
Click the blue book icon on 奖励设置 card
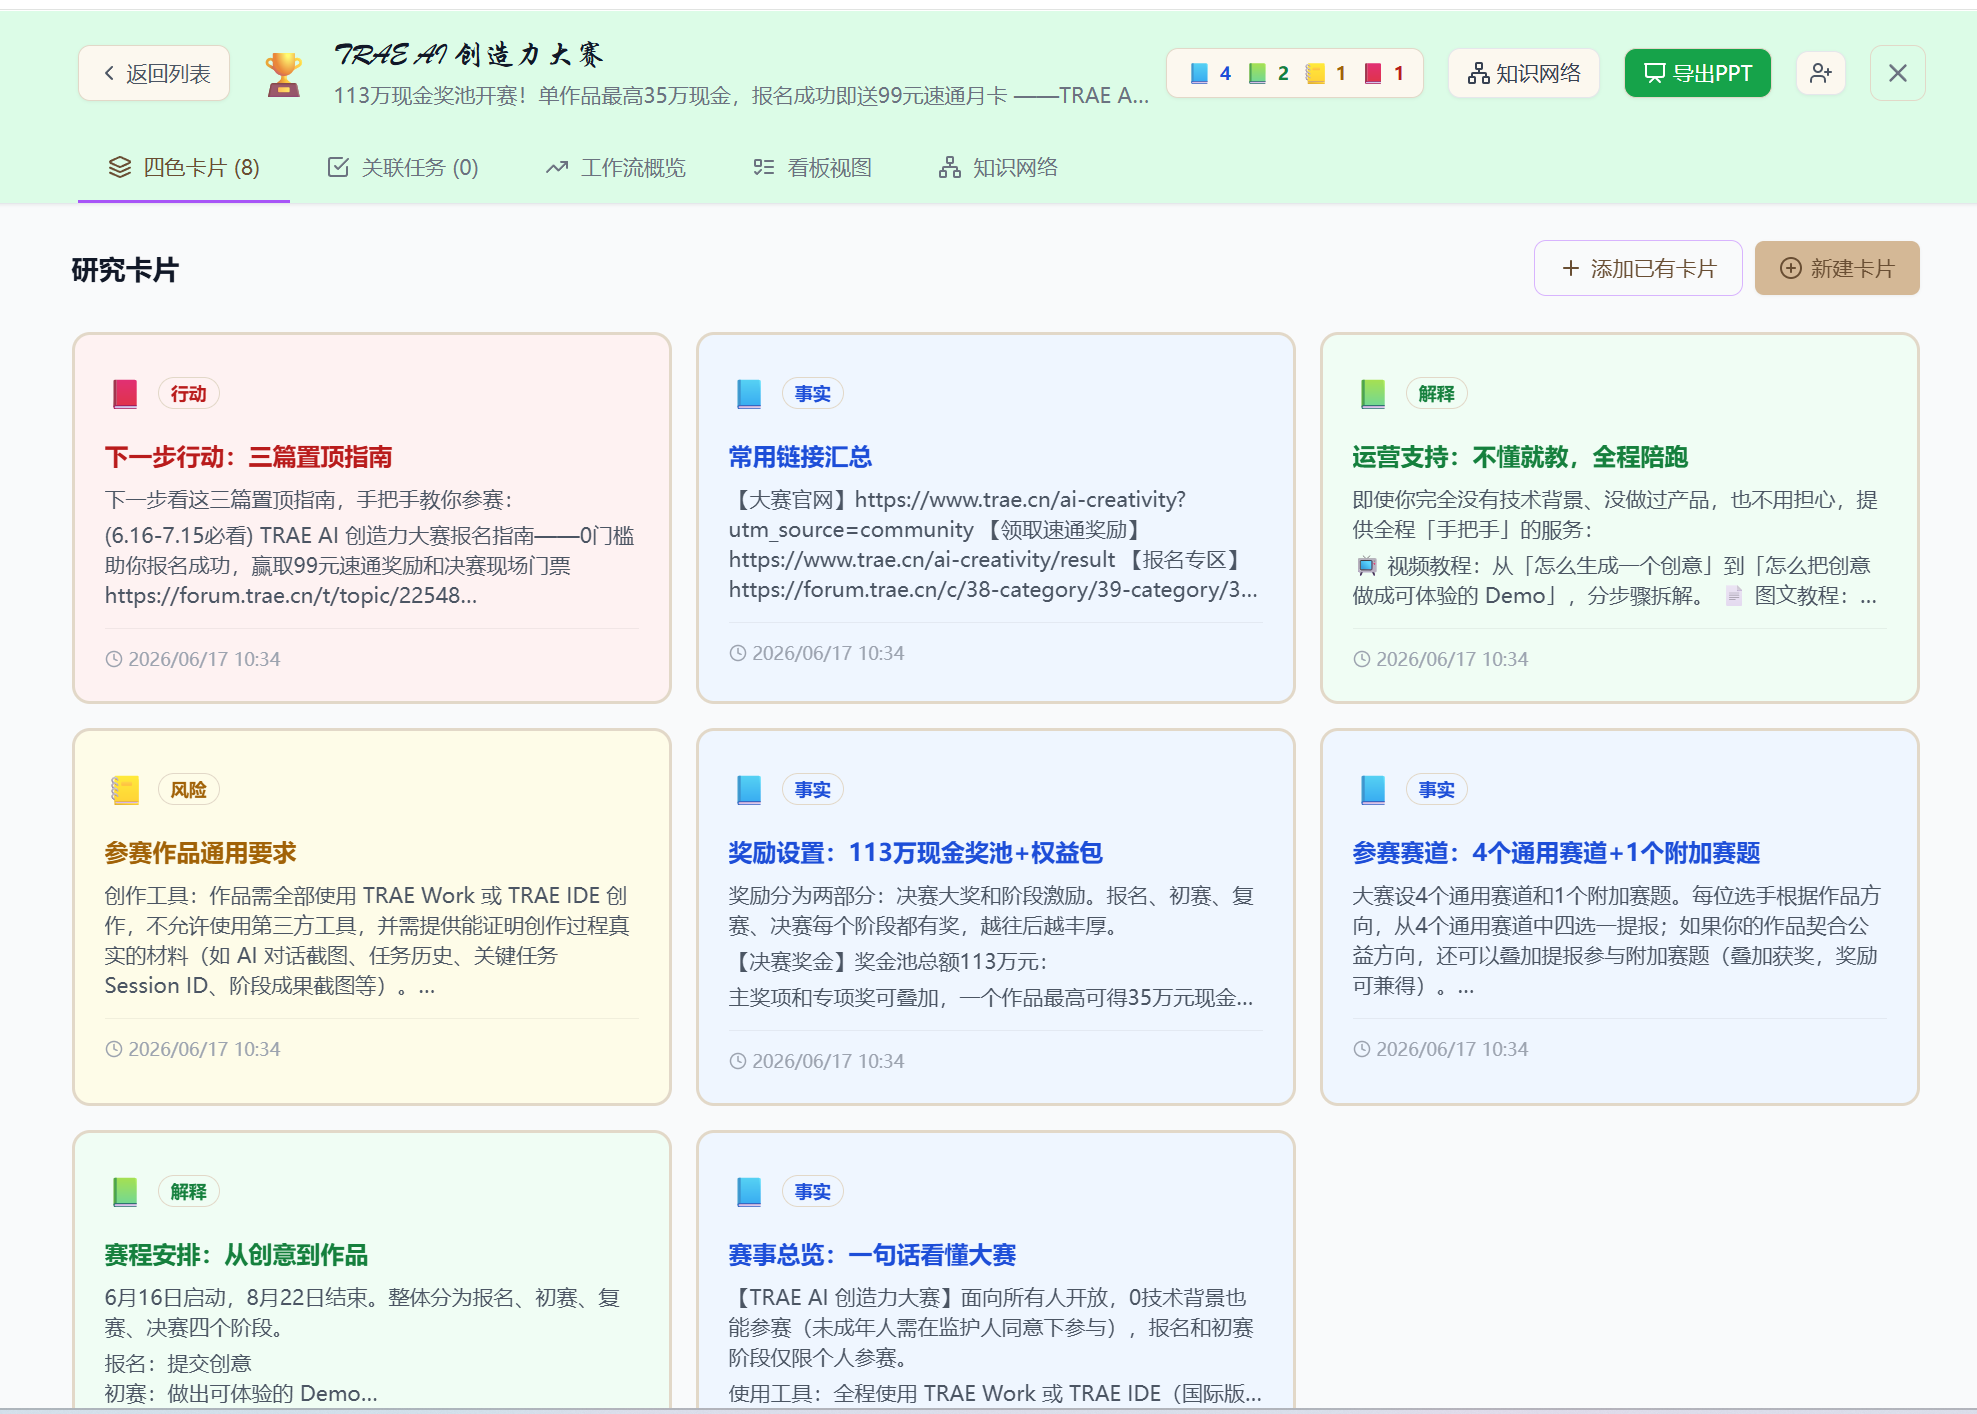coord(749,790)
